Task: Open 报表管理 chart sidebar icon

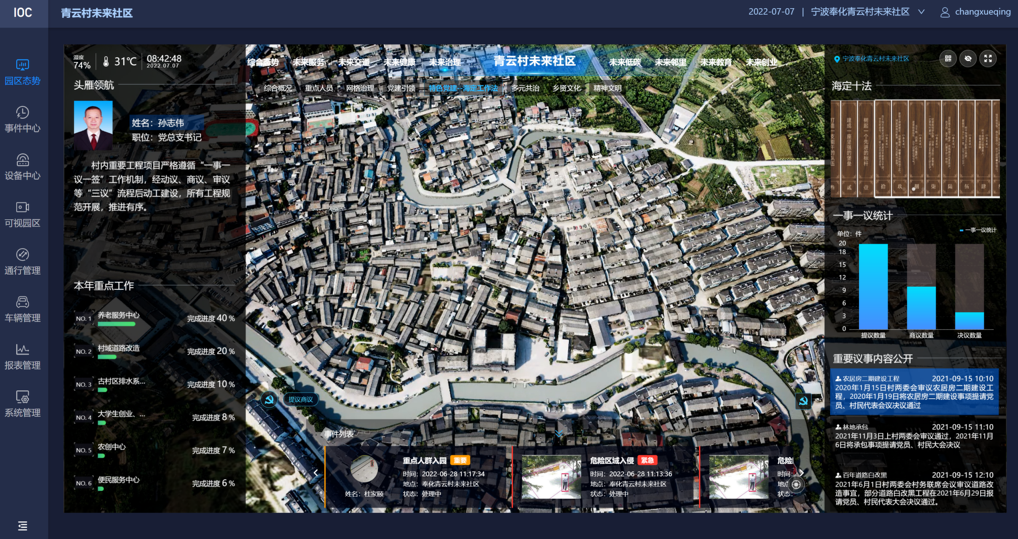Action: (23, 349)
